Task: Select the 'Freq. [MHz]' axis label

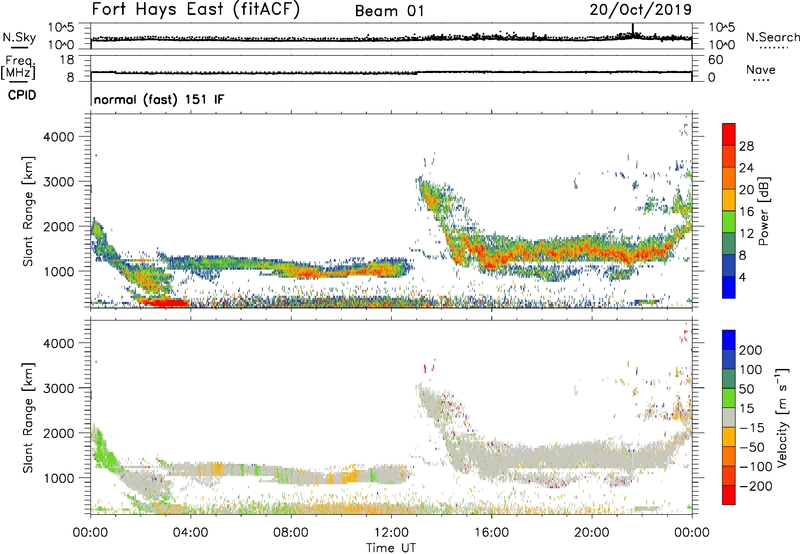Action: (x=18, y=68)
